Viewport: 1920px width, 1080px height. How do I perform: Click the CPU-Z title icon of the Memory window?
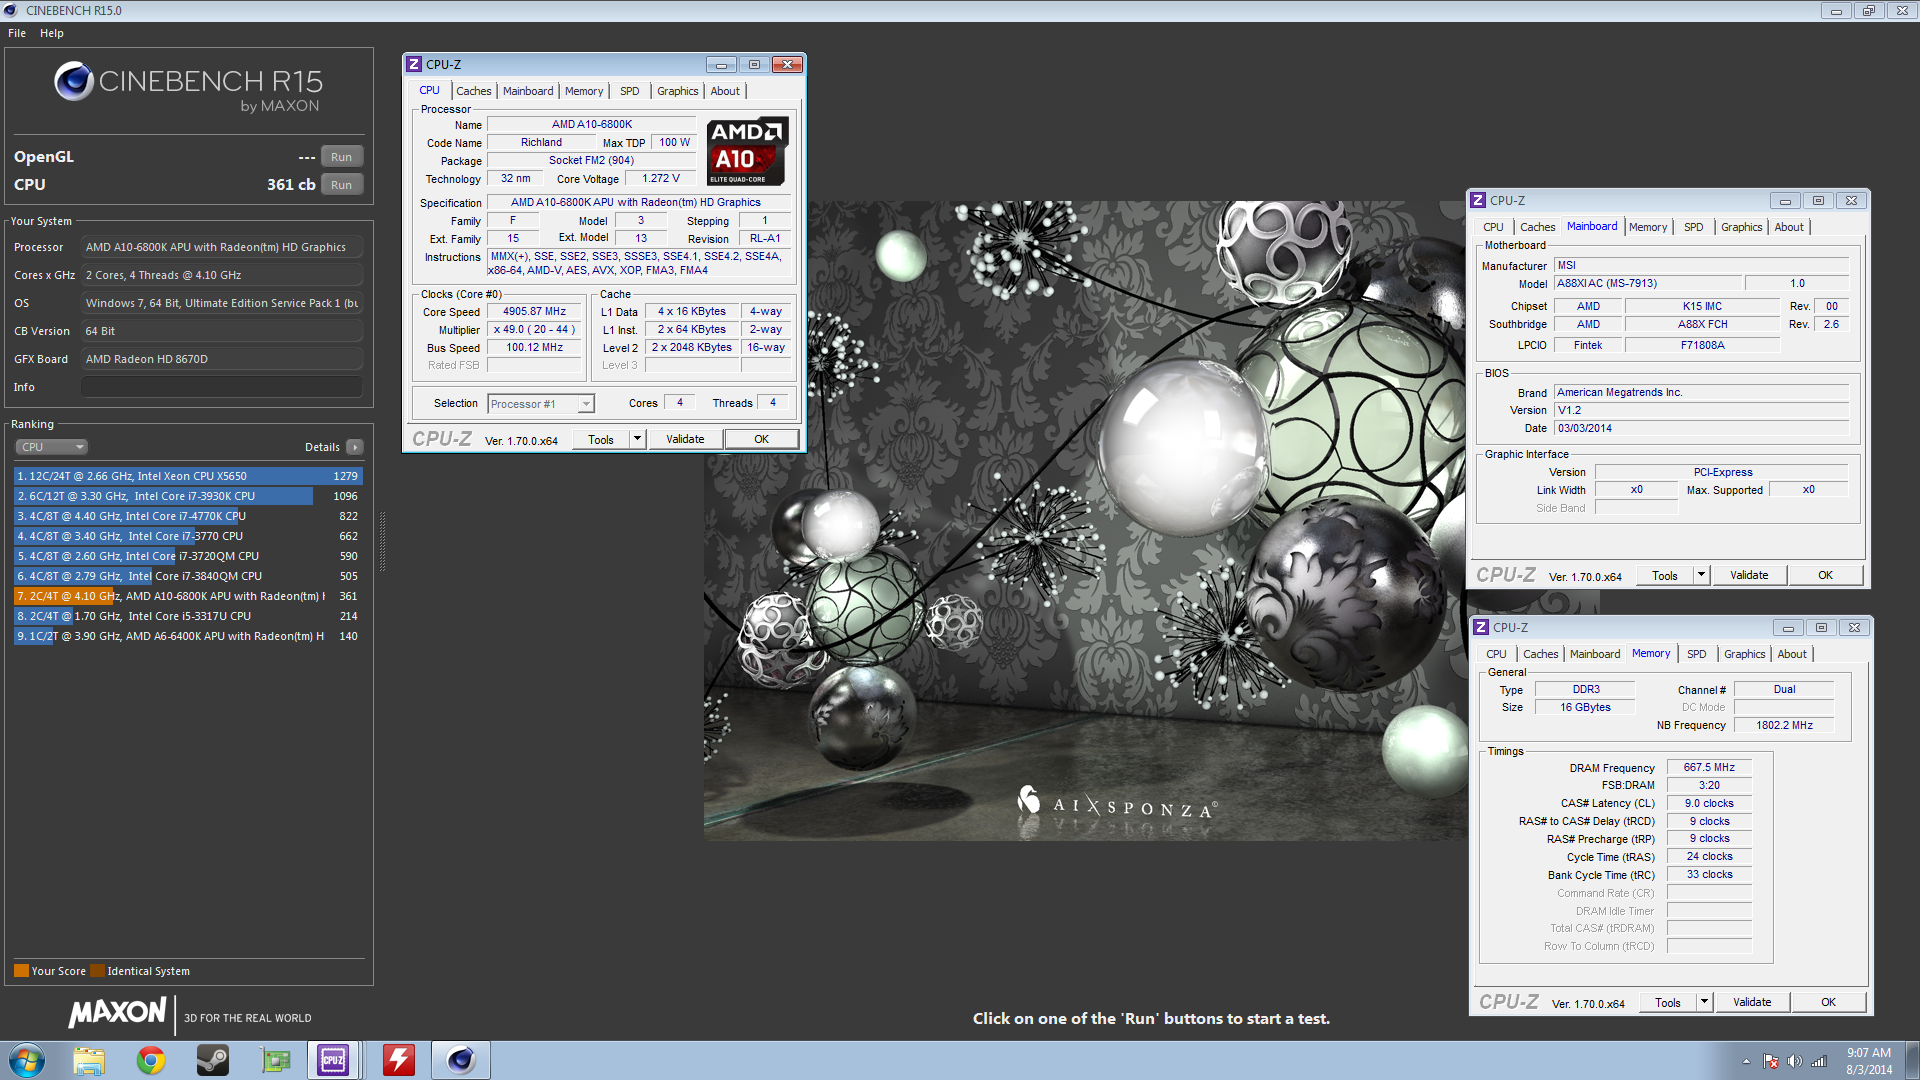tap(1481, 627)
